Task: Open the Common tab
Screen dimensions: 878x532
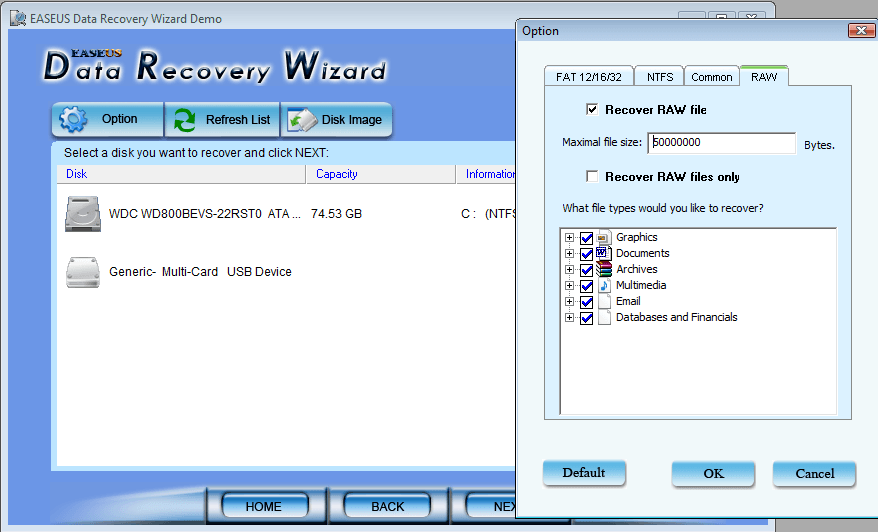Action: click(712, 77)
